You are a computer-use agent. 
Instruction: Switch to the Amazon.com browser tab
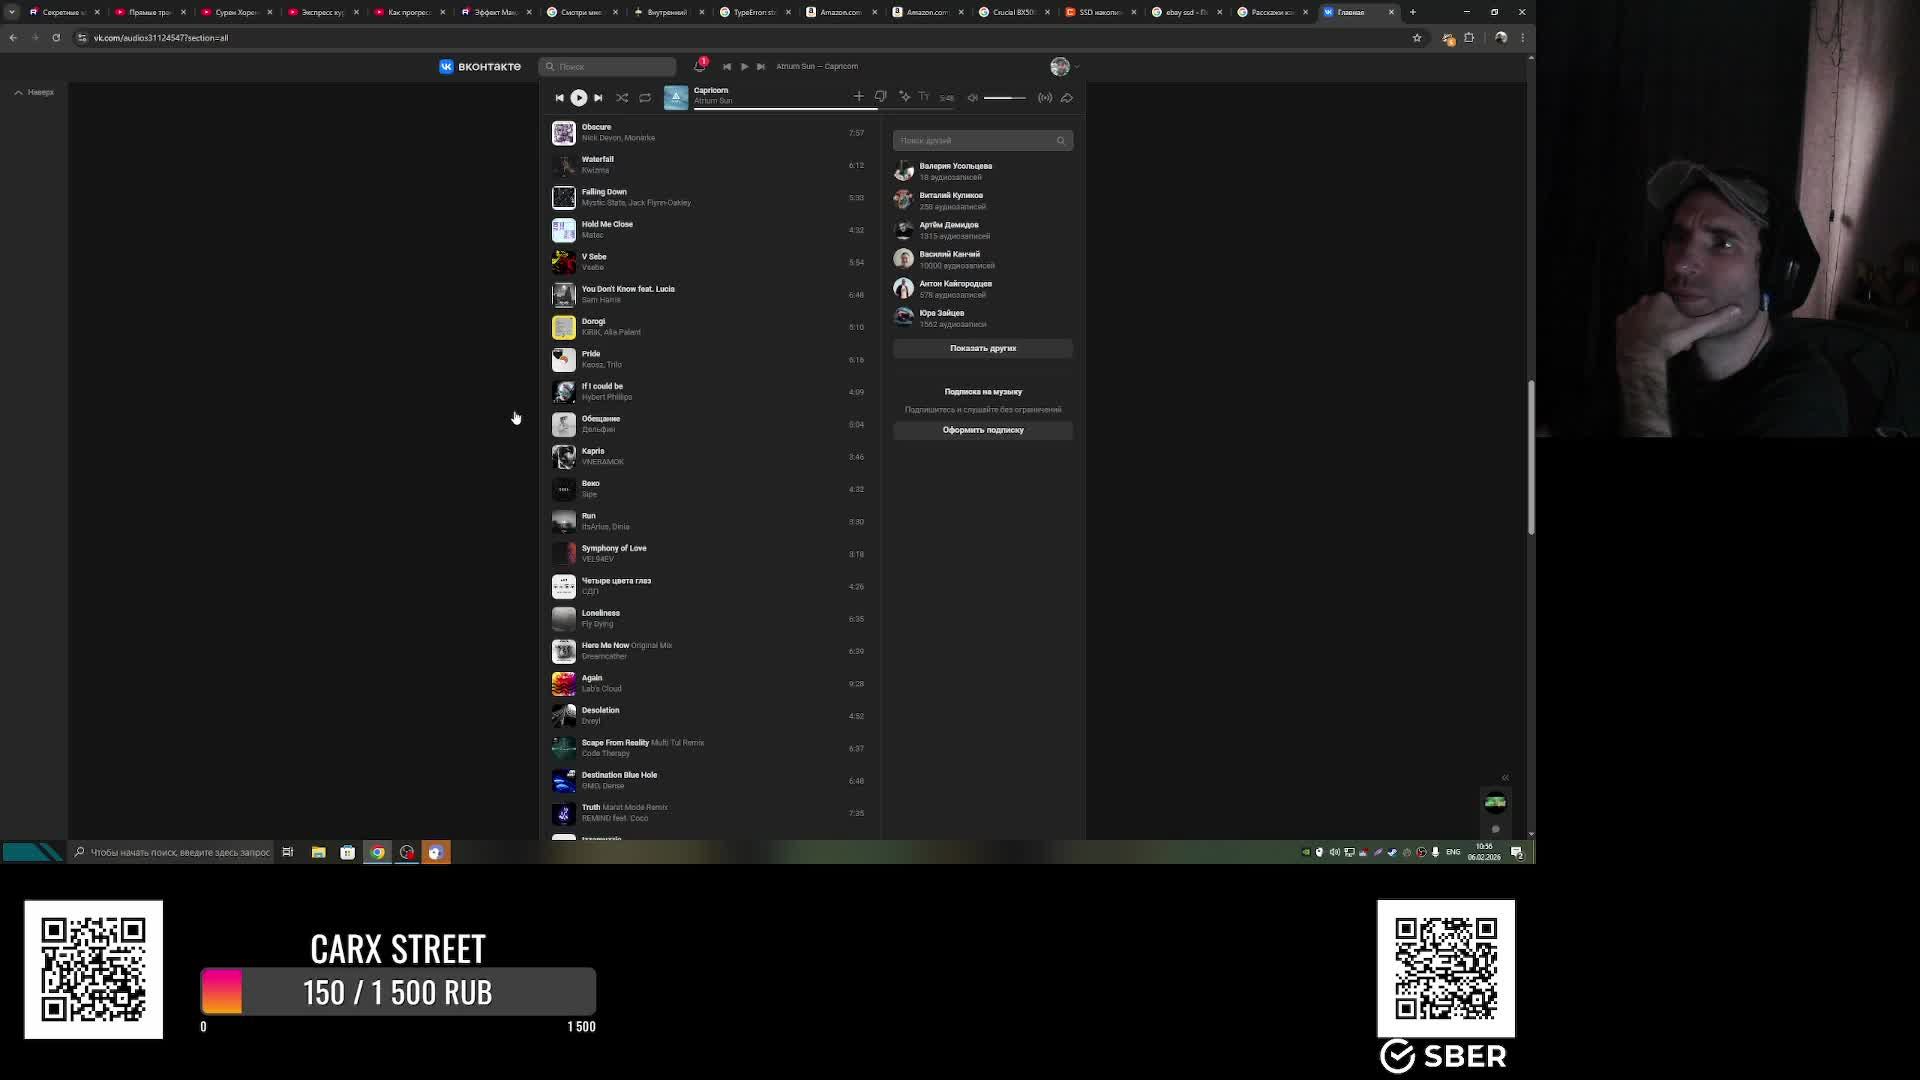click(x=840, y=12)
